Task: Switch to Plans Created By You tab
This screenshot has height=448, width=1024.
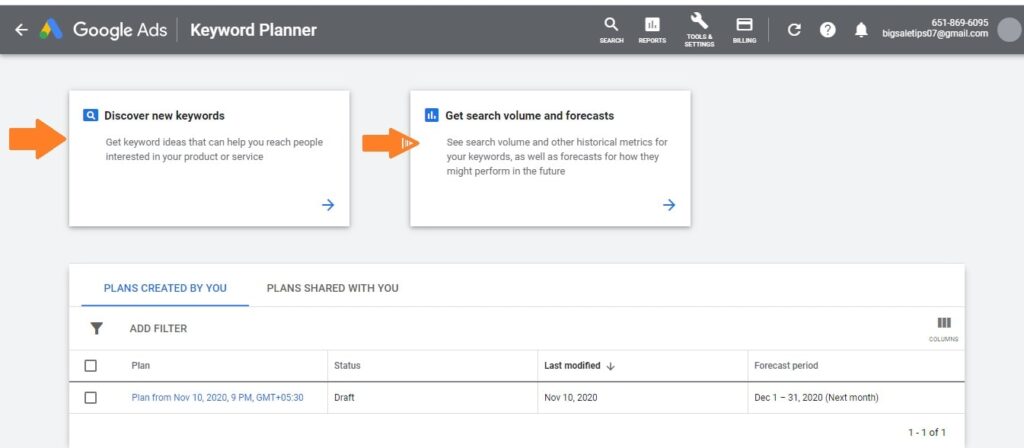Action: click(x=165, y=288)
